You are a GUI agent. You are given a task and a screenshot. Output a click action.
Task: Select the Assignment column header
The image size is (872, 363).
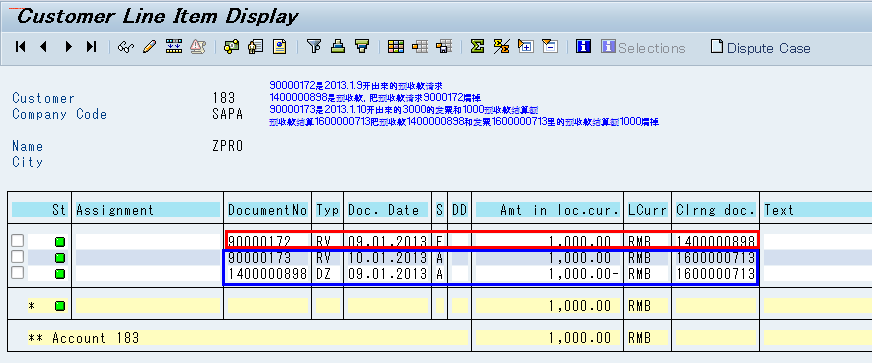pyautogui.click(x=147, y=210)
